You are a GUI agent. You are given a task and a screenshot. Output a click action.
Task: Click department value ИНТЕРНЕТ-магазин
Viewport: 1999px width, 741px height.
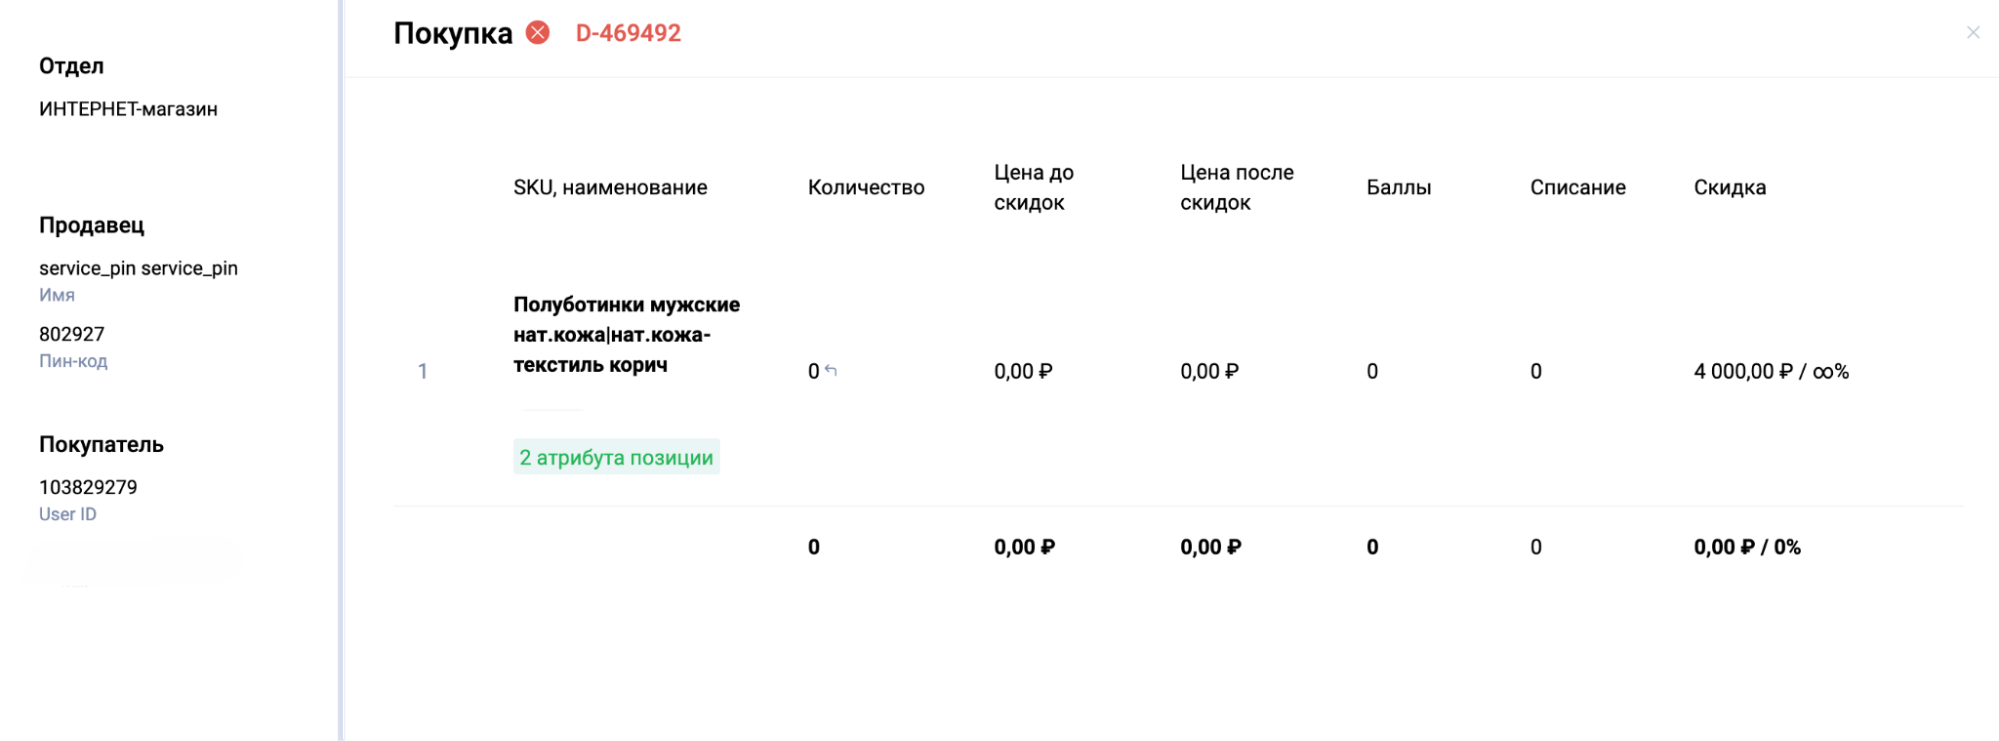pos(128,109)
